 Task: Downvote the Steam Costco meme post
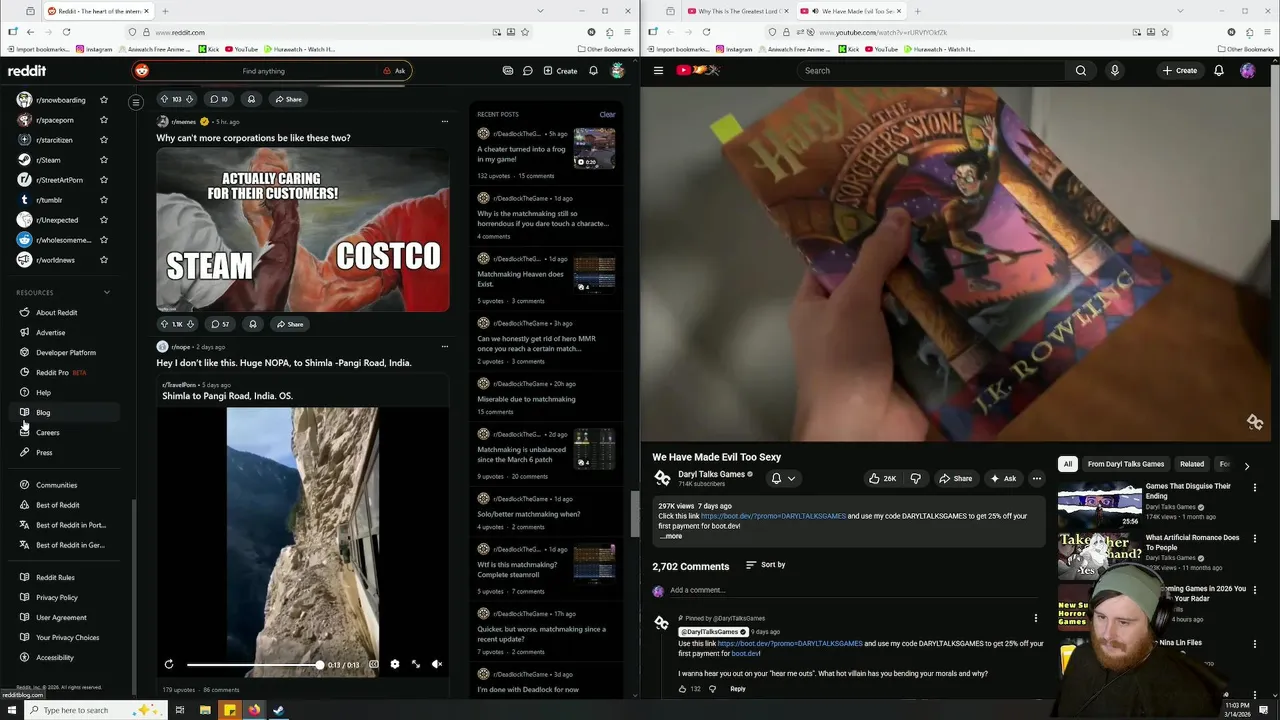tap(190, 324)
